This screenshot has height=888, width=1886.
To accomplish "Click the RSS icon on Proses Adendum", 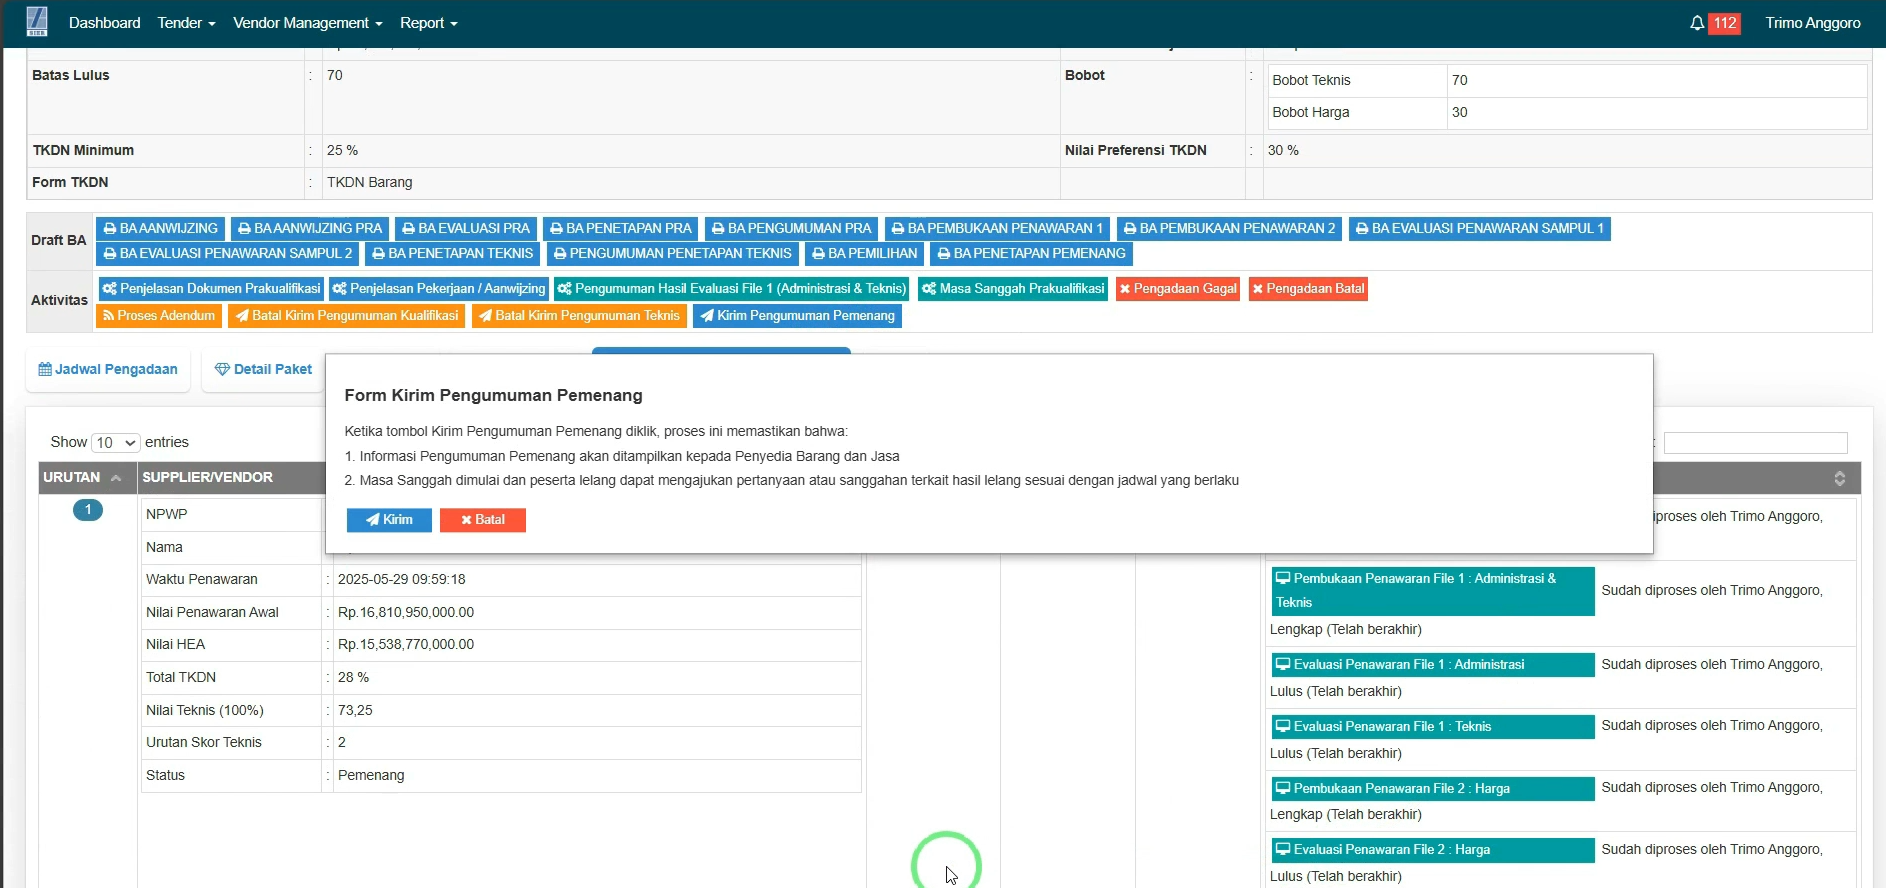I will [108, 316].
